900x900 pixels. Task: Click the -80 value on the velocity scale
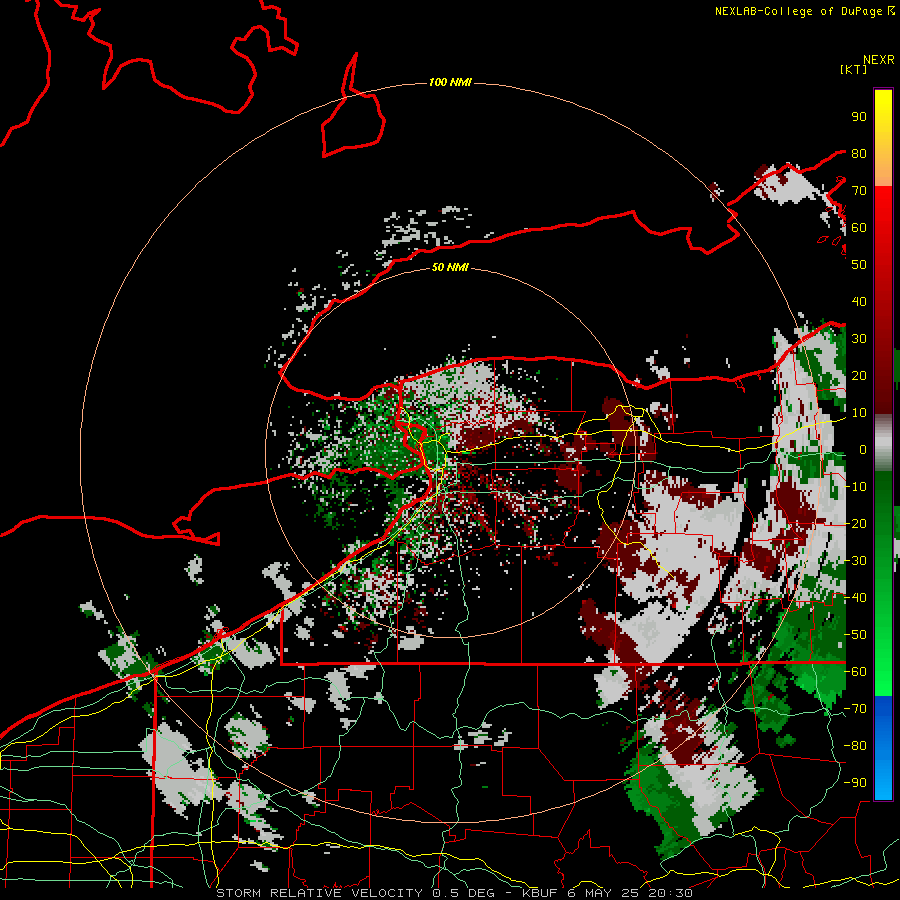click(x=855, y=746)
